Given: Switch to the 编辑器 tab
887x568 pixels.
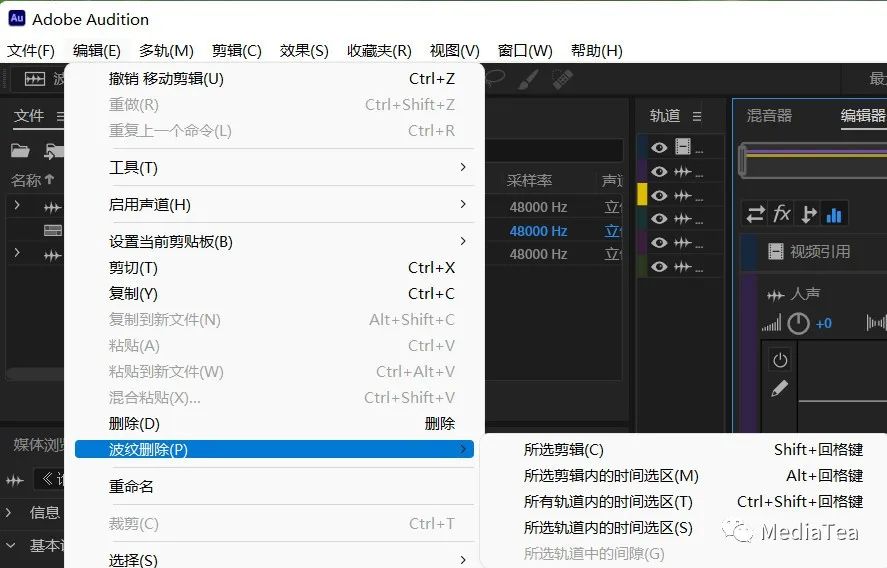Looking at the screenshot, I should (x=863, y=116).
